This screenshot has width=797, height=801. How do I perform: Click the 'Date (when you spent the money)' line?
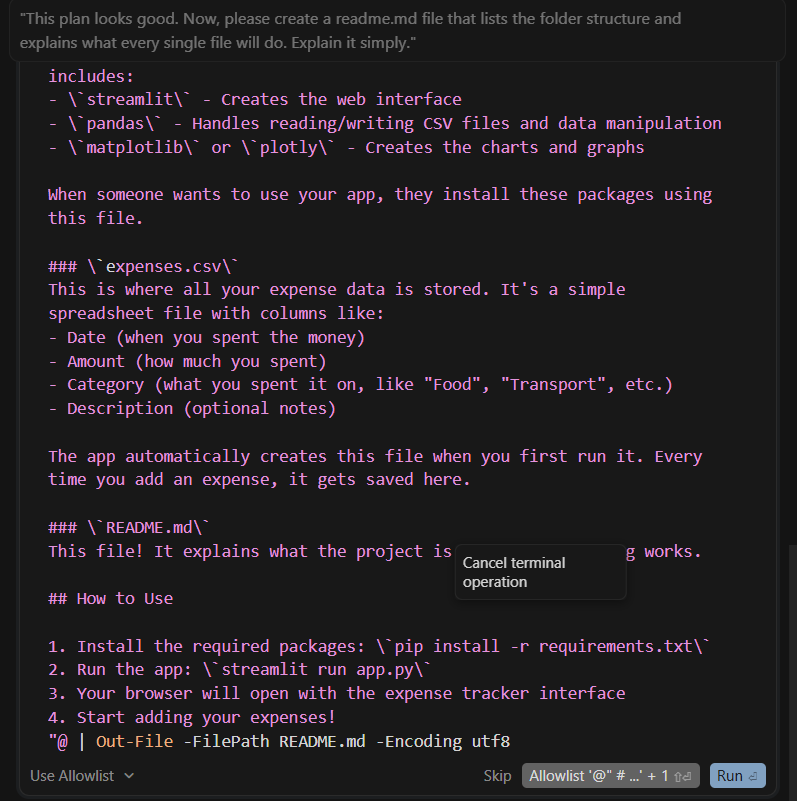206,337
